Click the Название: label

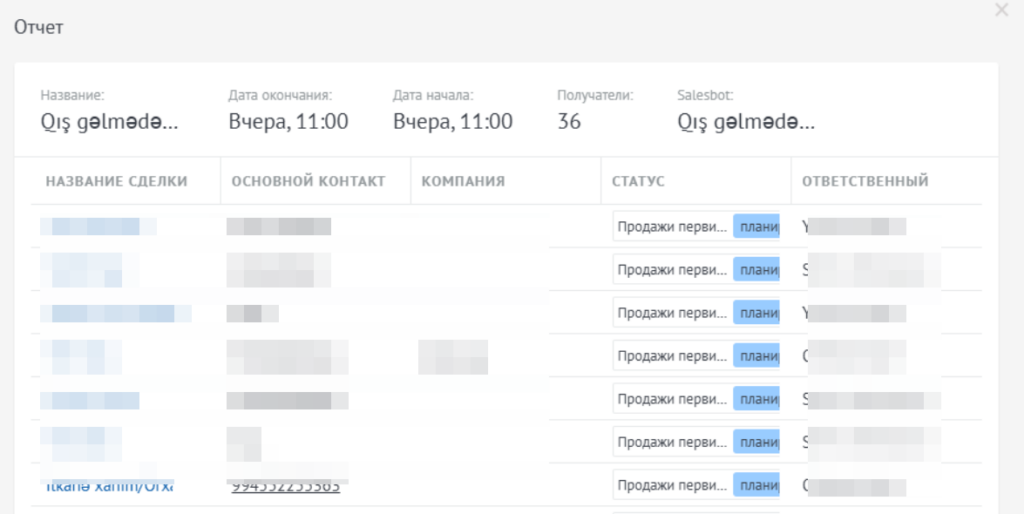72,95
